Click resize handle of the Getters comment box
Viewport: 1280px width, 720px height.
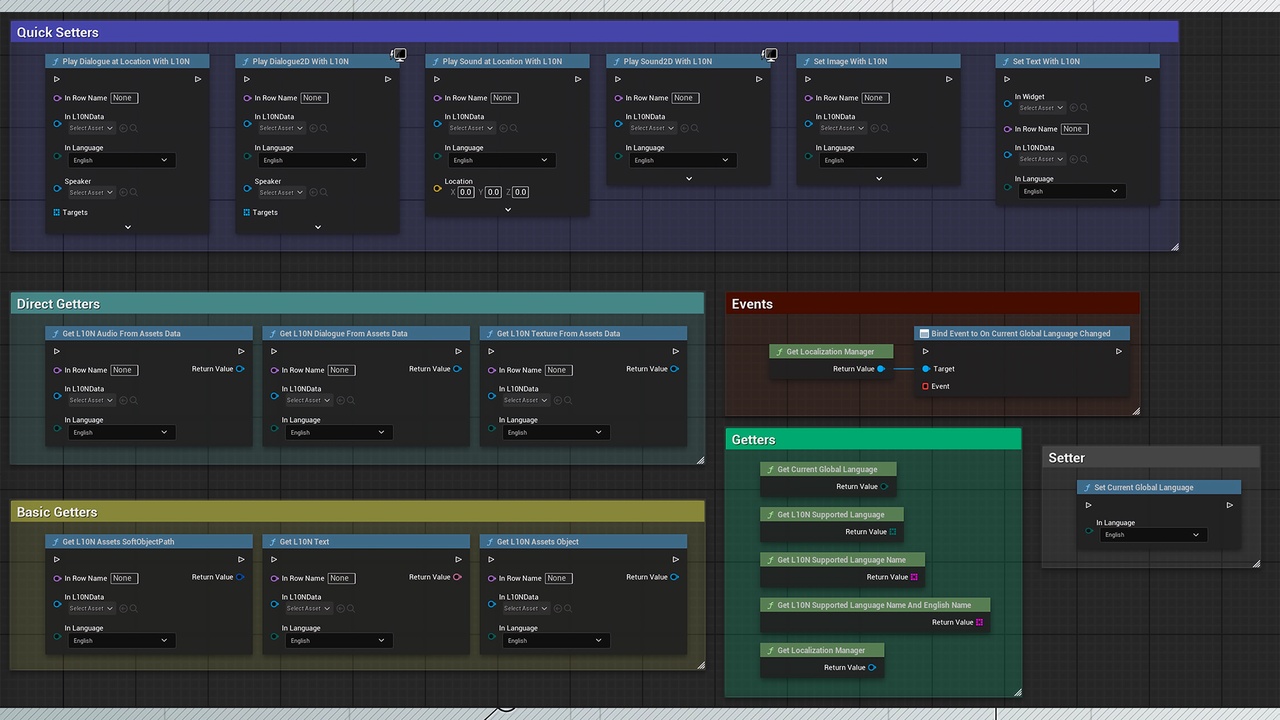(1017, 692)
